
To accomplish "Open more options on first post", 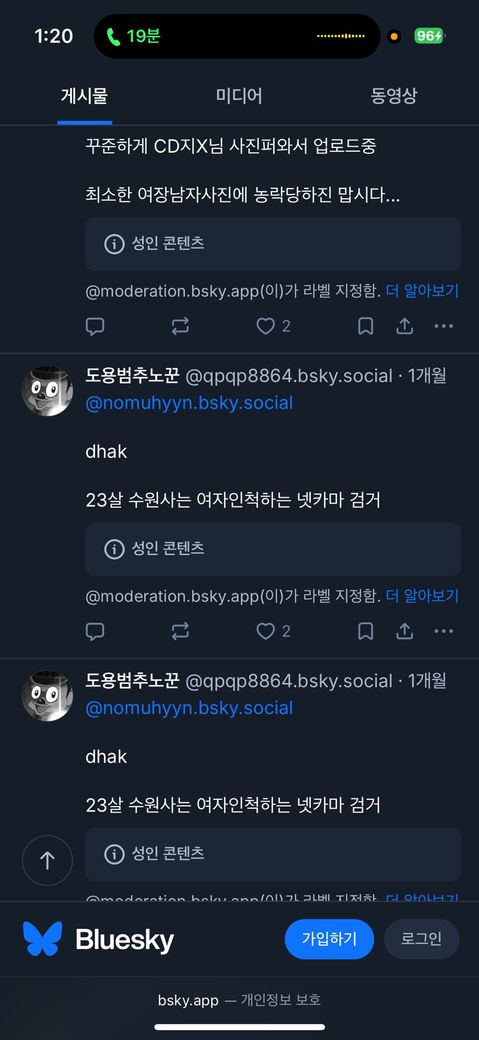I will 443,326.
